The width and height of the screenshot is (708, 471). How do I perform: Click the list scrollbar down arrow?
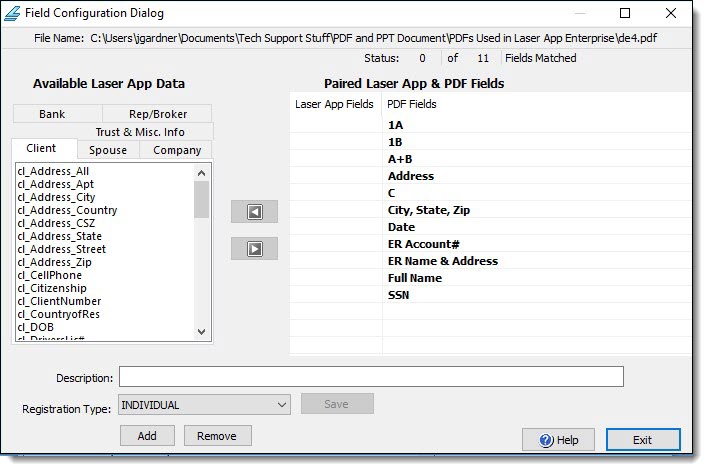201,331
